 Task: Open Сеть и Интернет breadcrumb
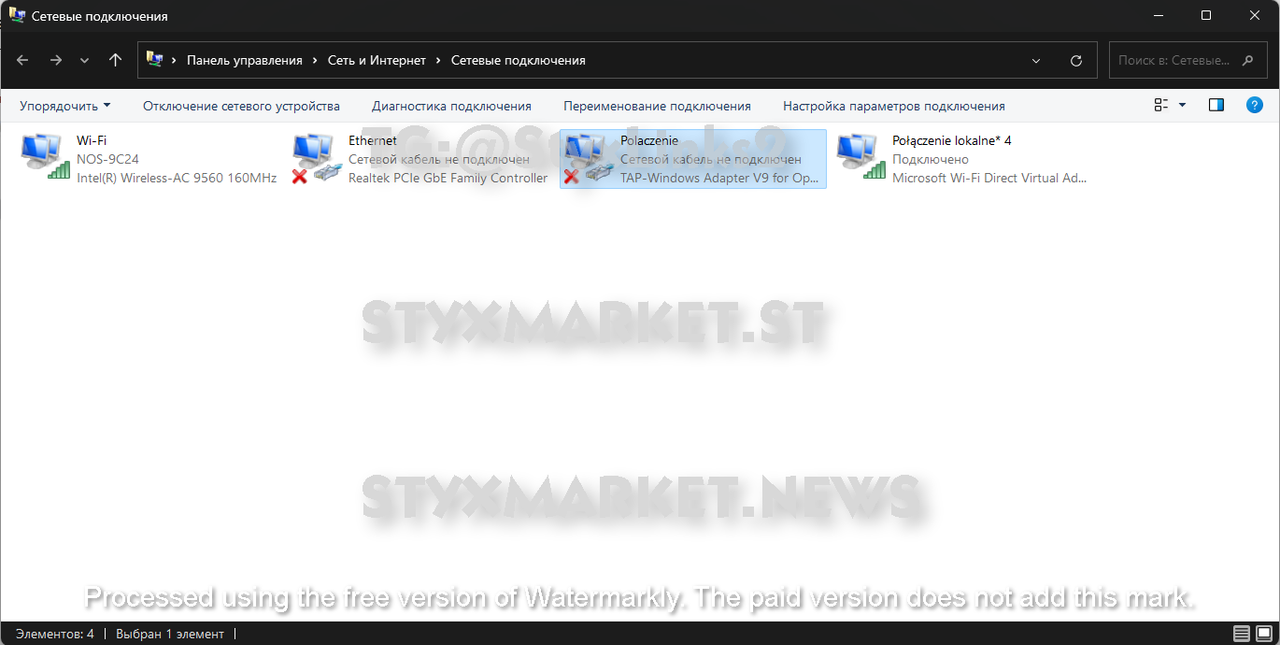(377, 61)
